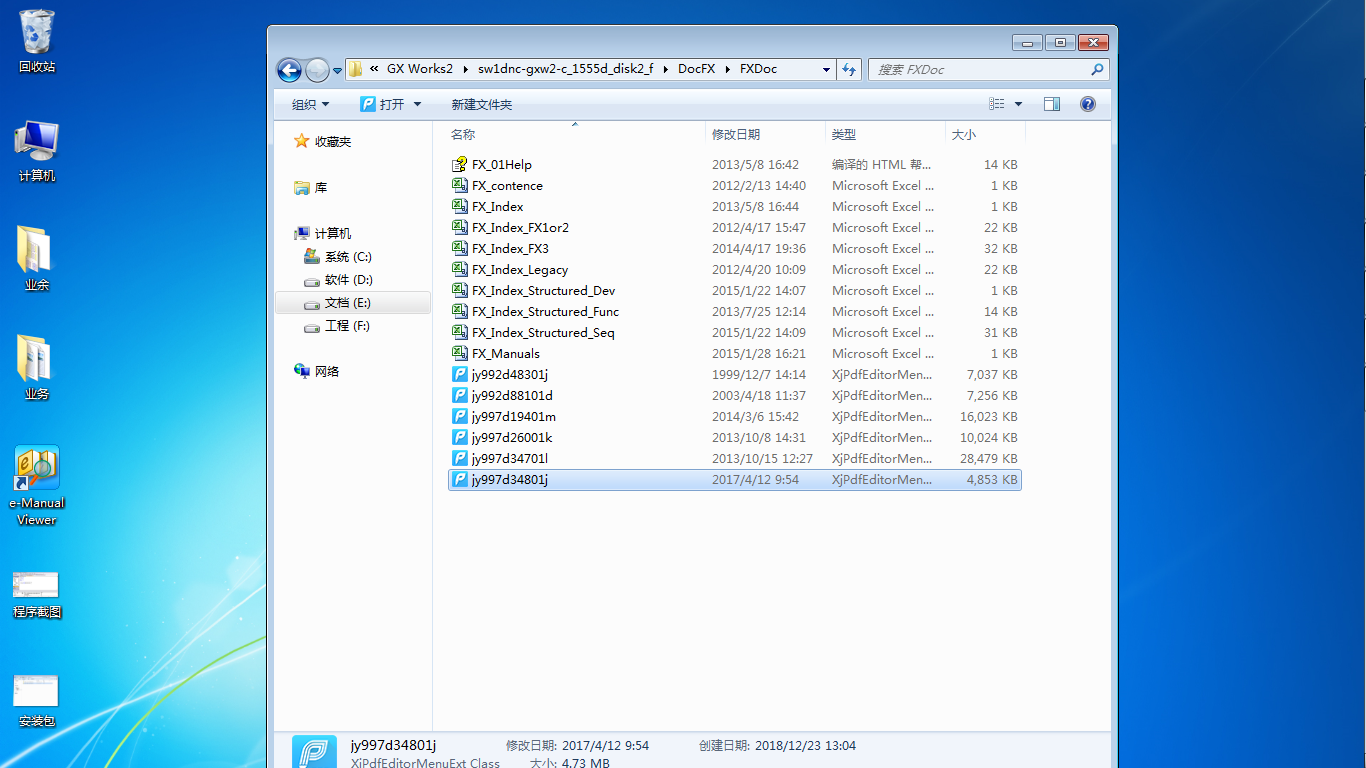Select 工程 (F:) drive in navigation pane
This screenshot has height=768, width=1366.
click(x=347, y=326)
